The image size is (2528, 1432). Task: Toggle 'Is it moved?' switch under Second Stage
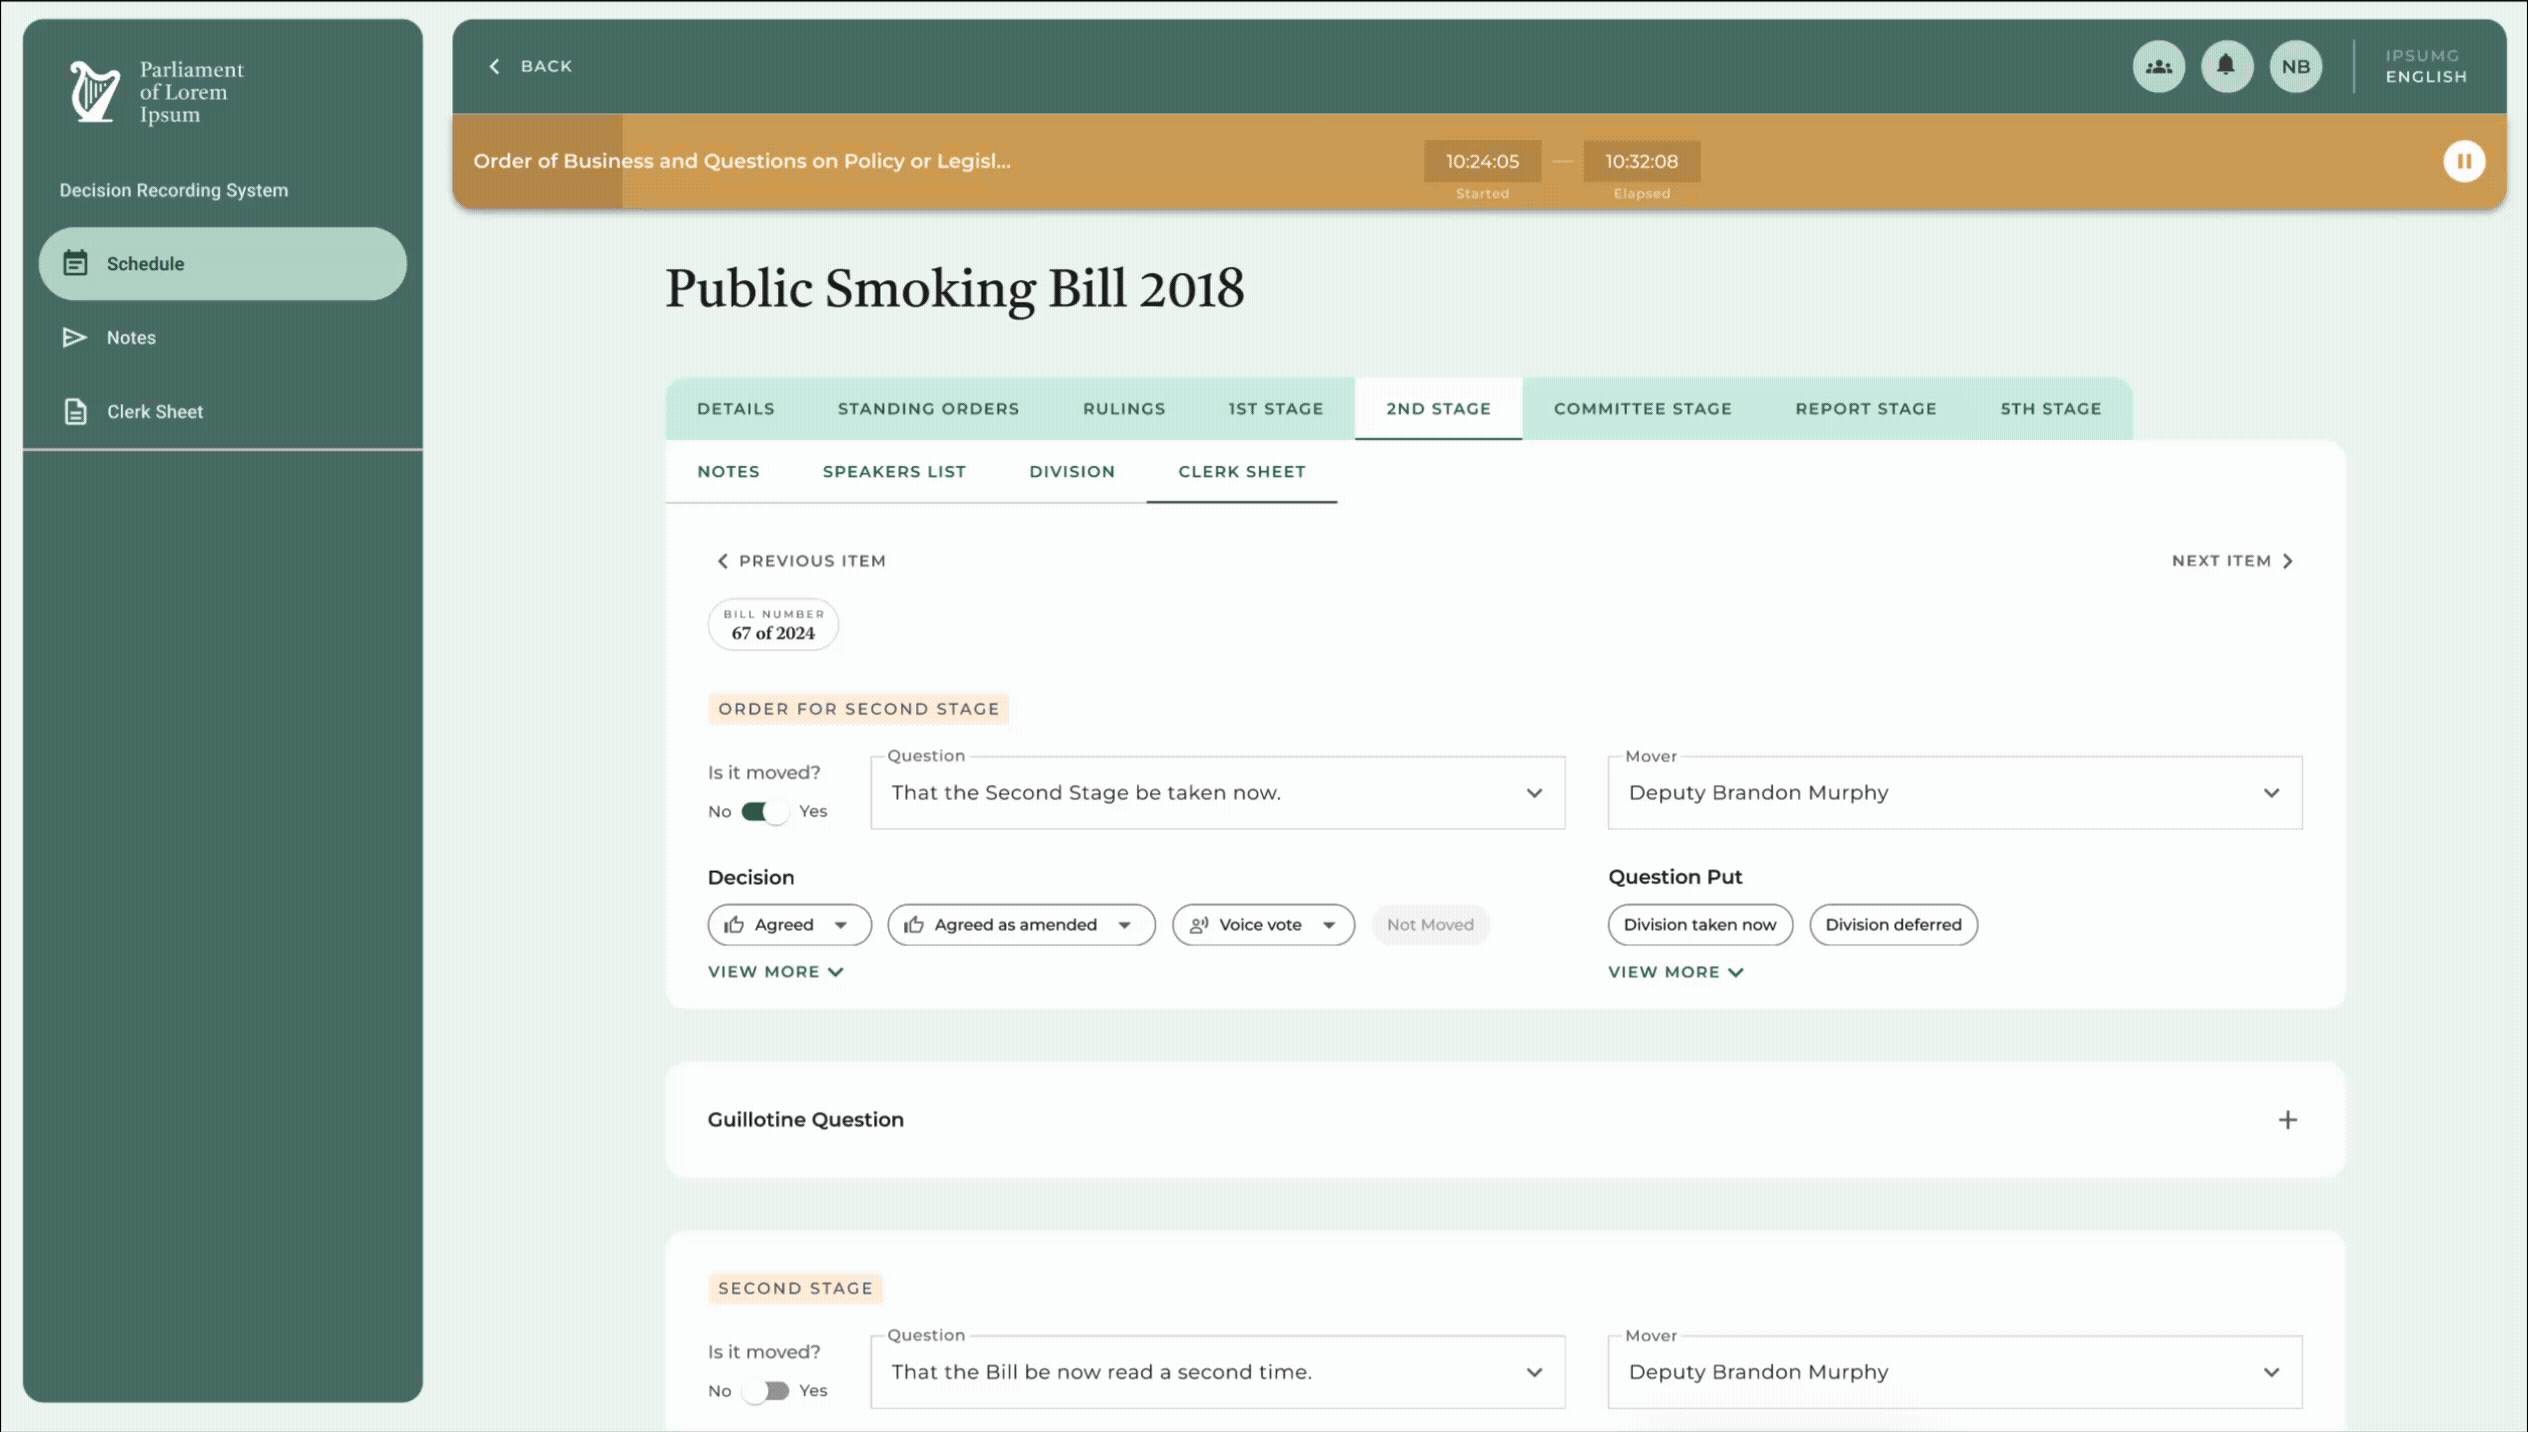click(x=765, y=1390)
